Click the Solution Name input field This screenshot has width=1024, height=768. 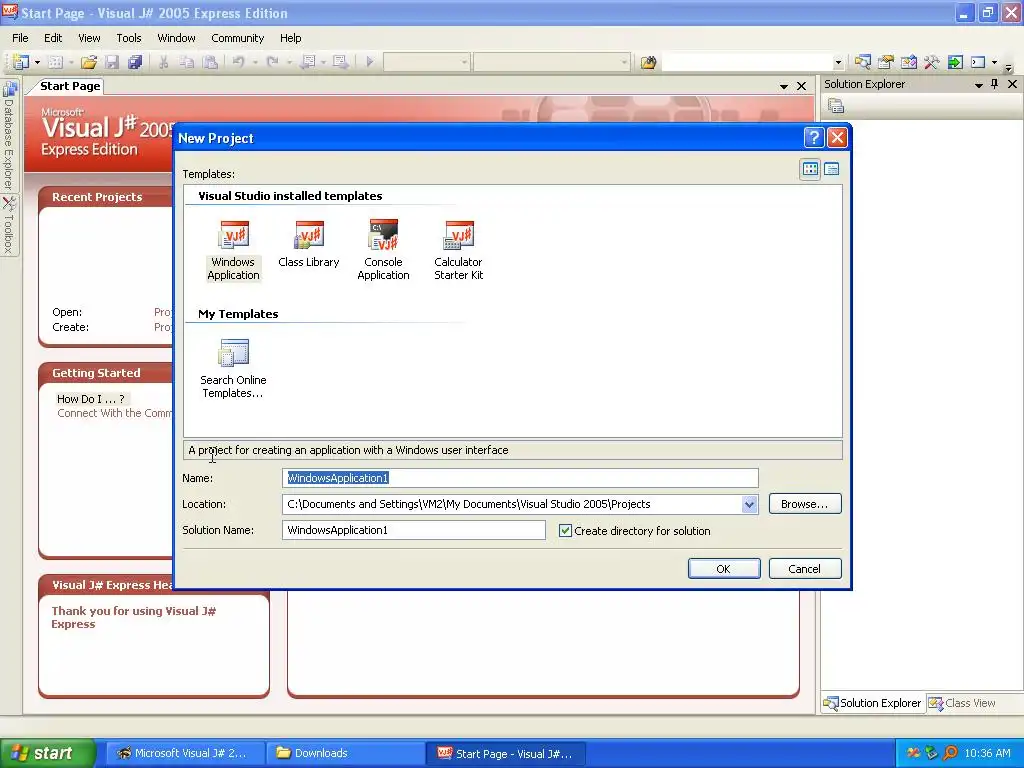click(414, 530)
